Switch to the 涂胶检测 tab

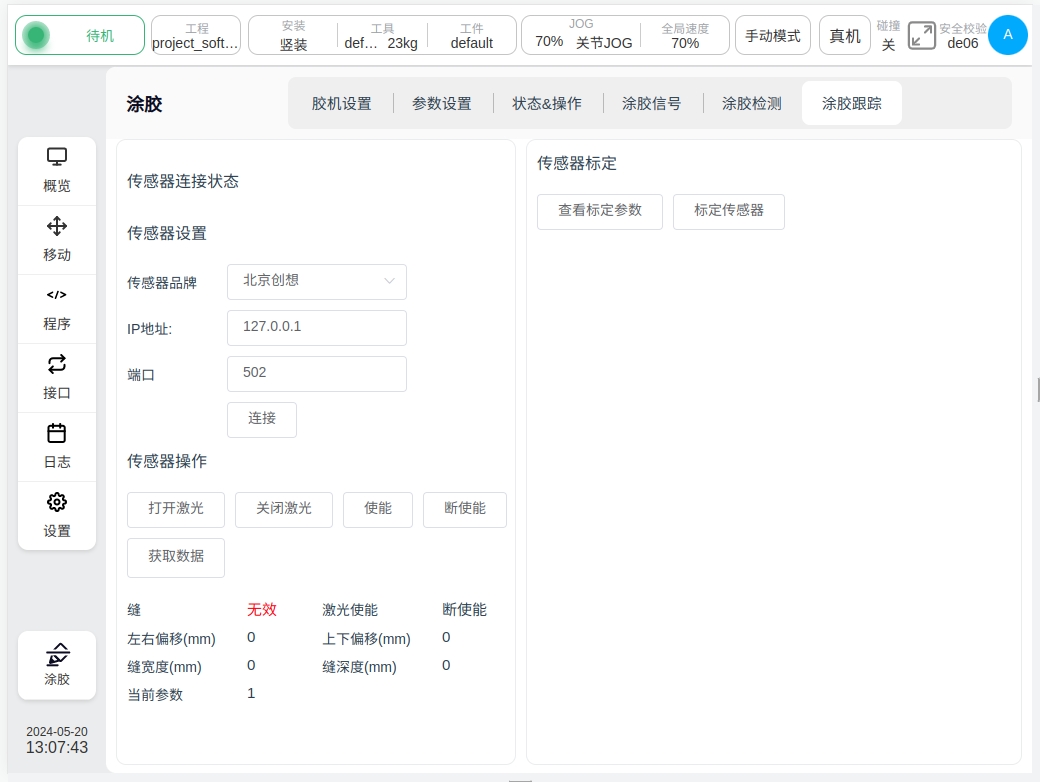752,103
